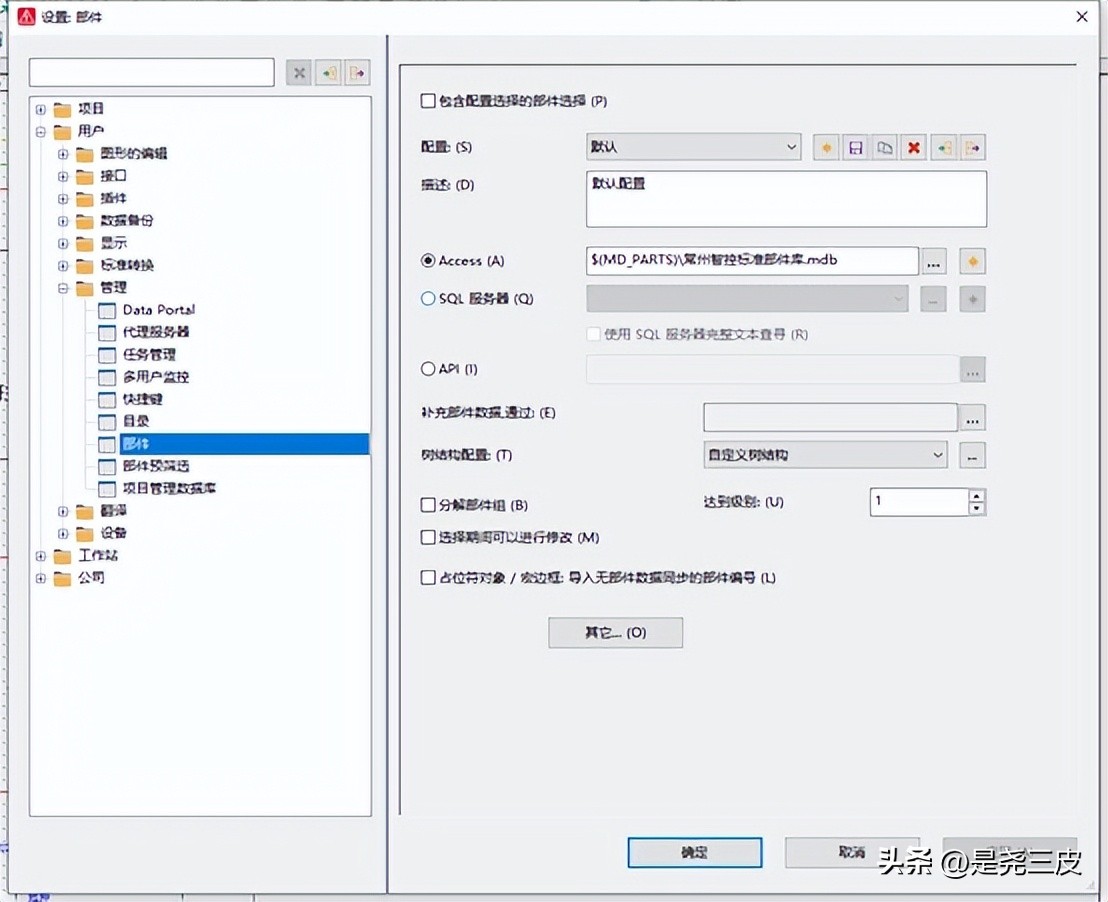Expand the 设备 tree node
Viewport: 1108px width, 902px height.
(63, 534)
